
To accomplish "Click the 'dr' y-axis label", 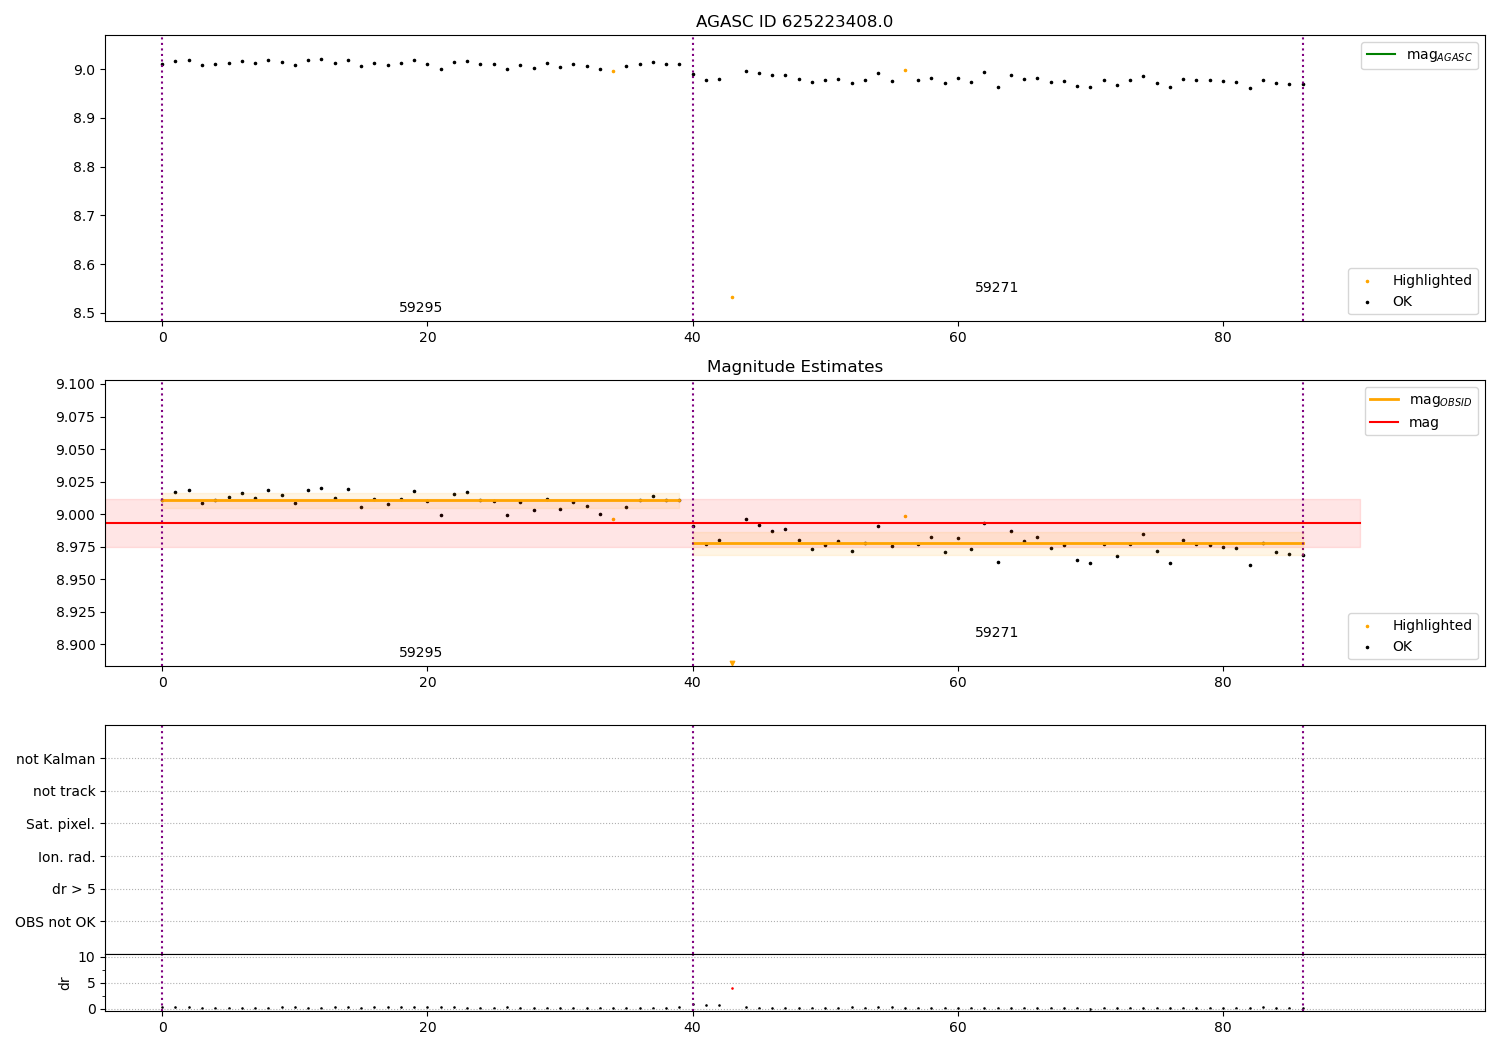I will click(x=65, y=983).
